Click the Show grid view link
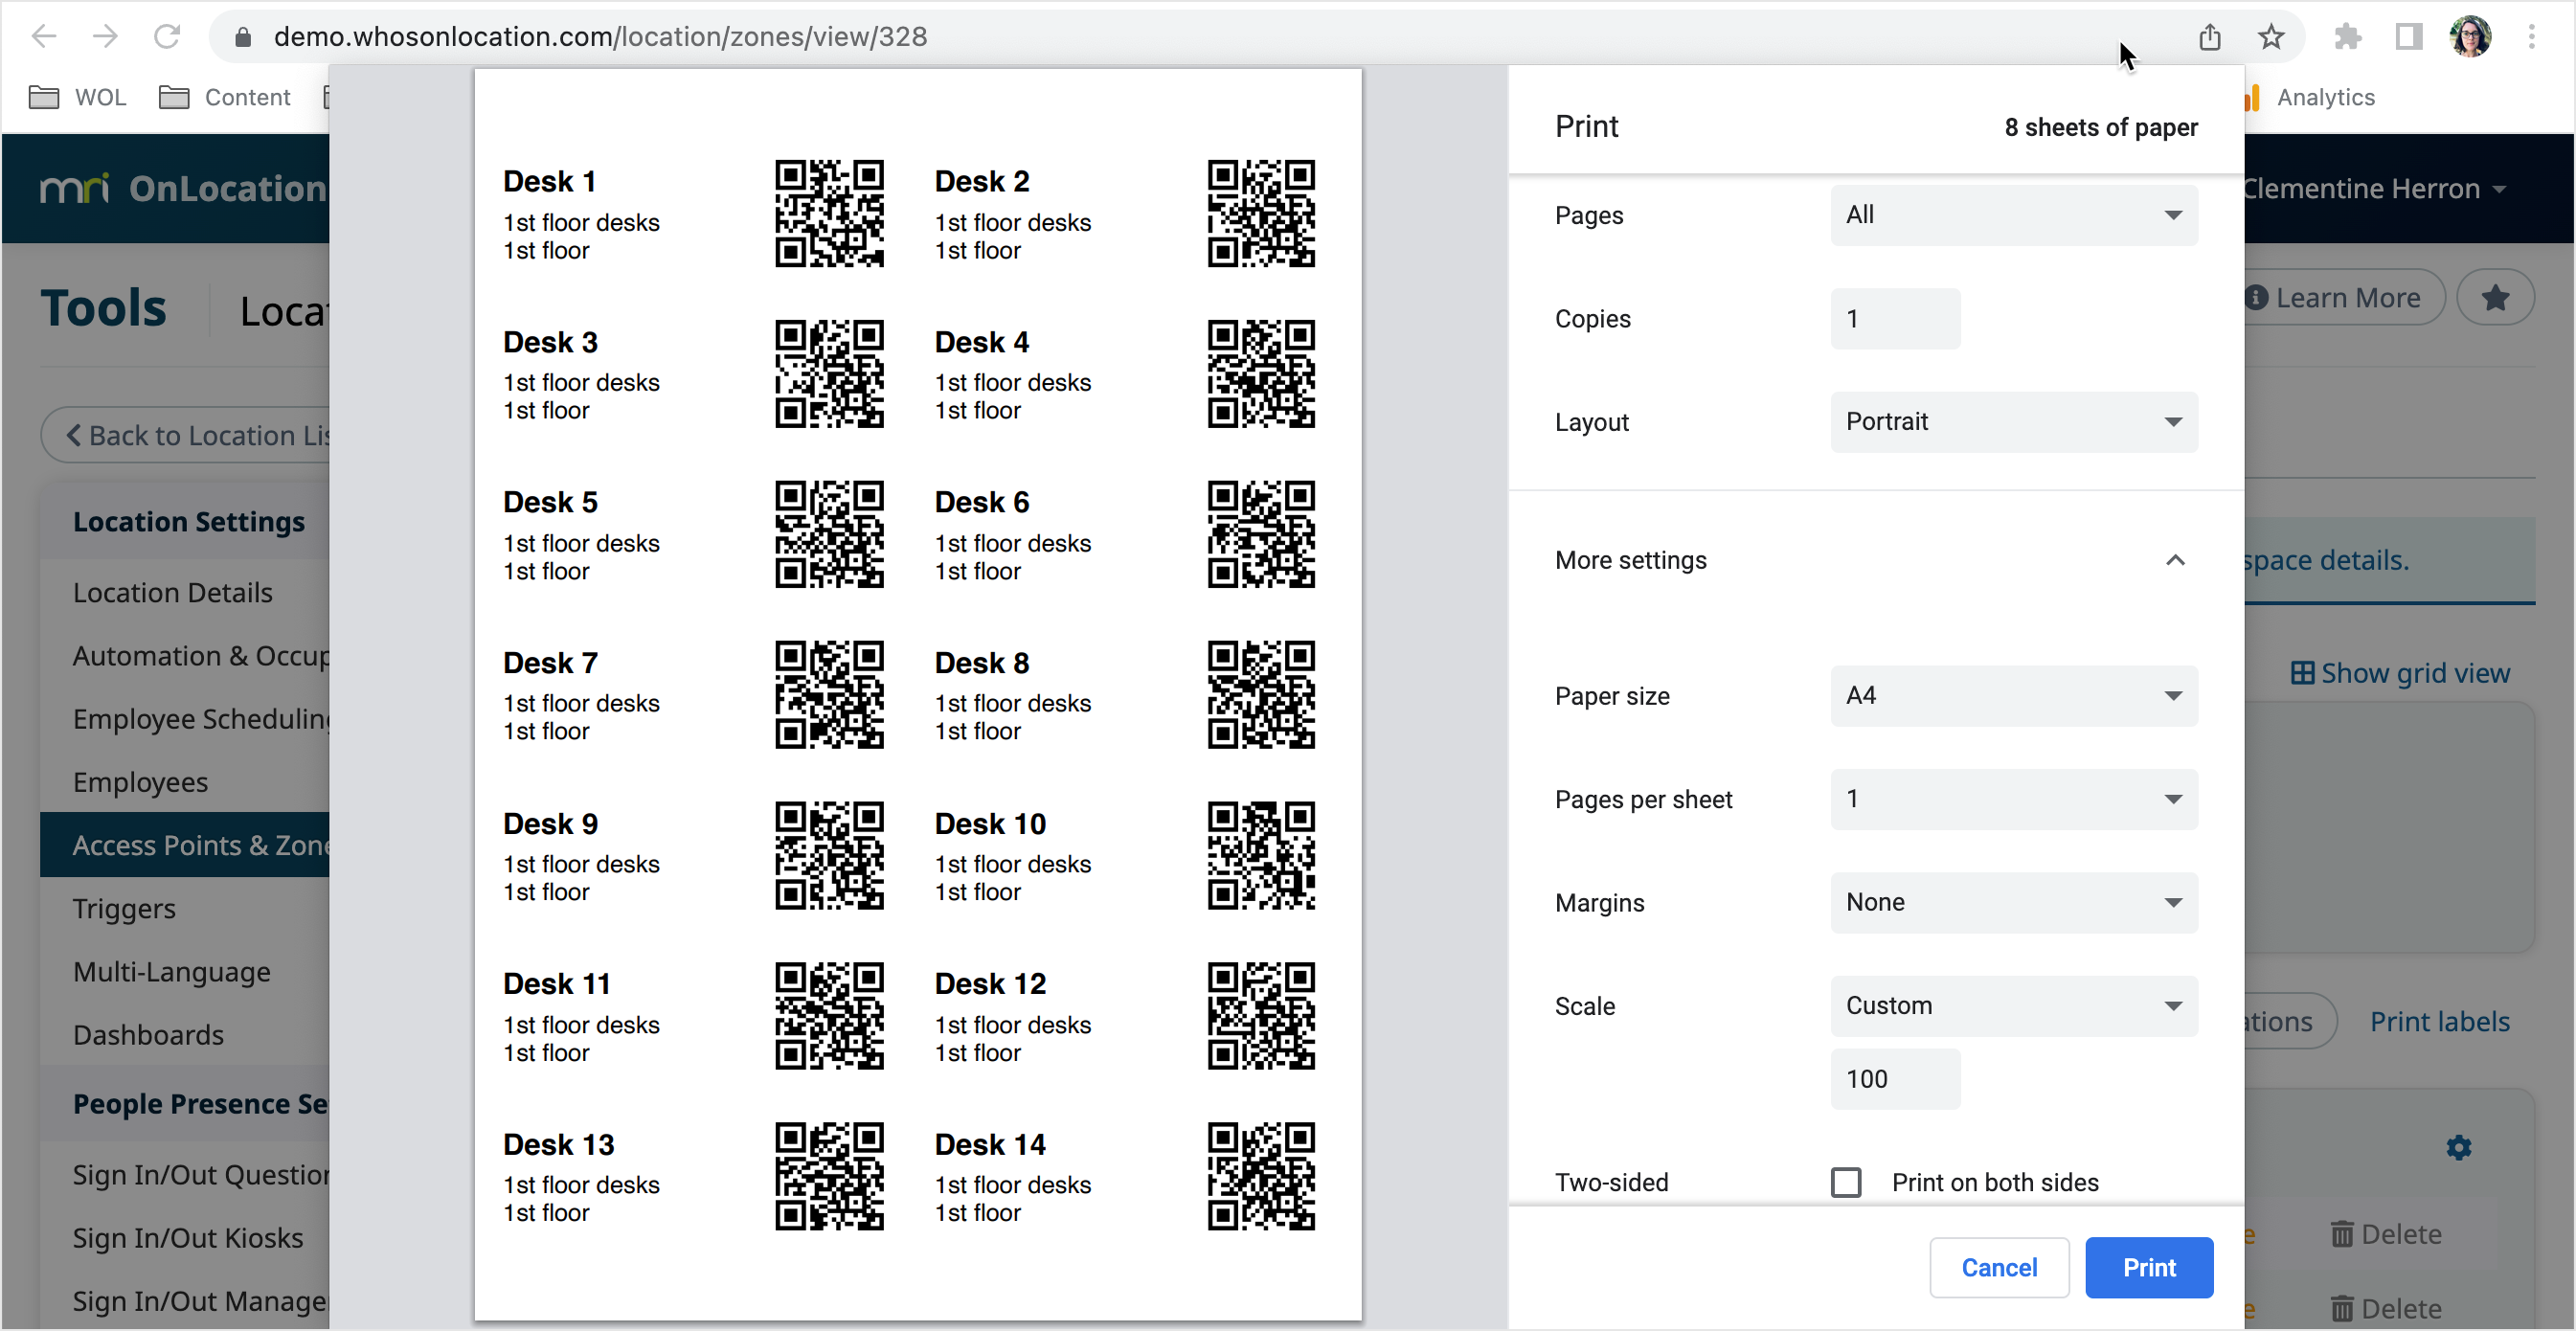2576x1331 pixels. (2400, 673)
